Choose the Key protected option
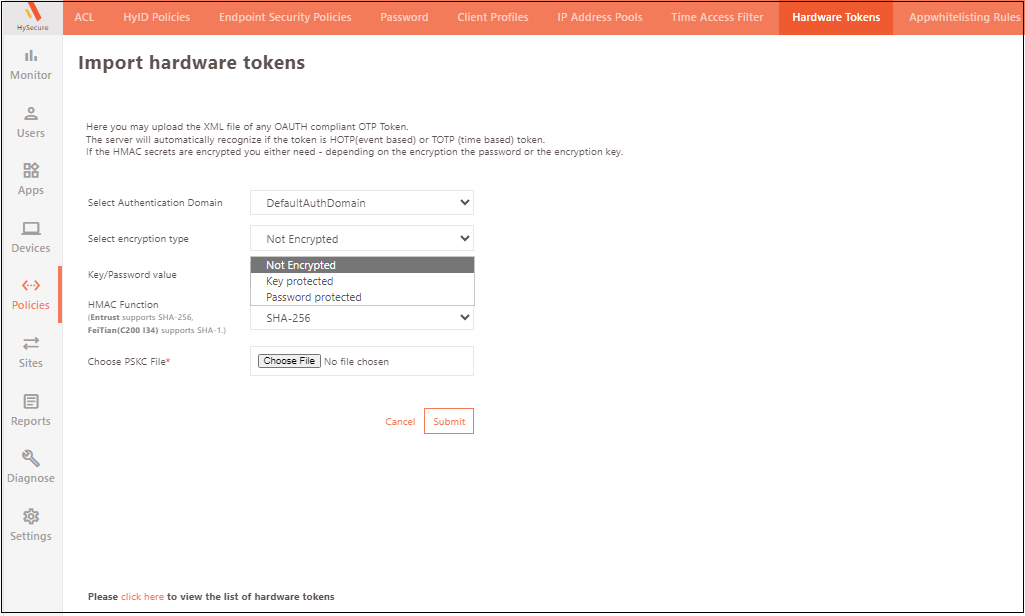This screenshot has height=616, width=1025. point(300,281)
